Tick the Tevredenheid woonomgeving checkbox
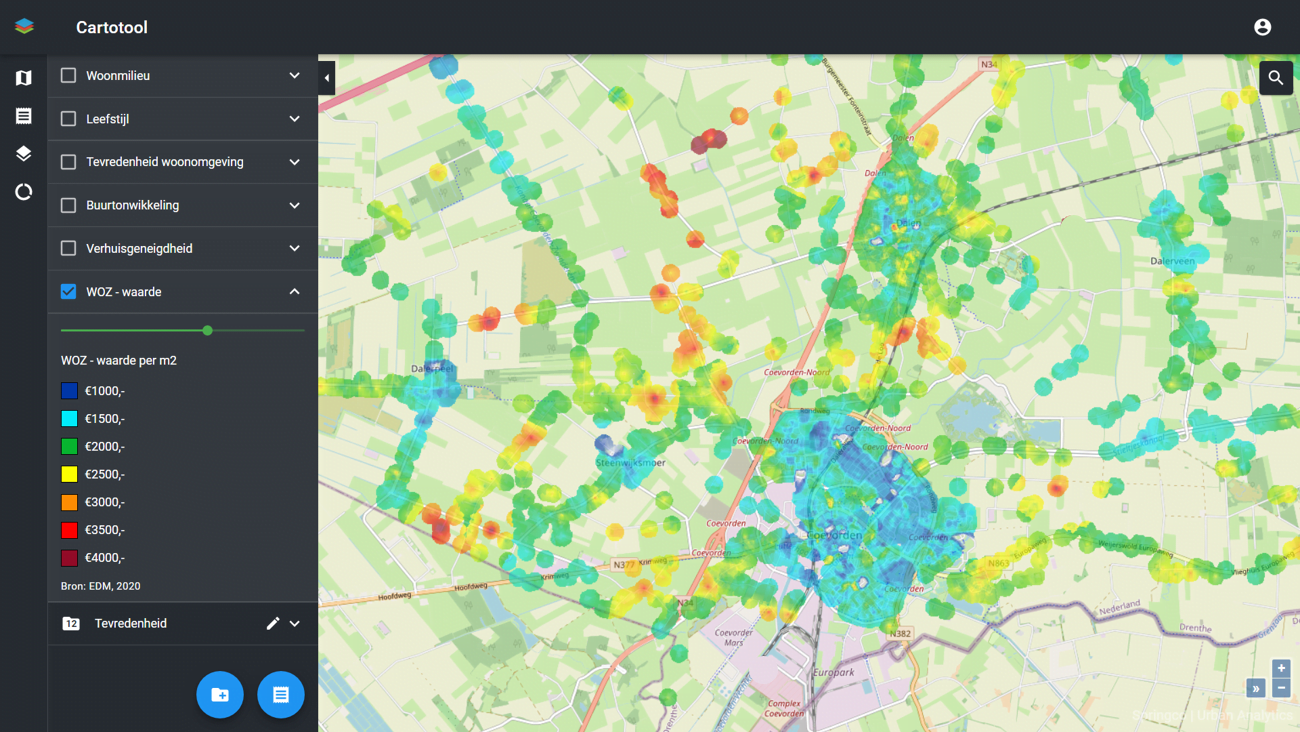 tap(68, 161)
